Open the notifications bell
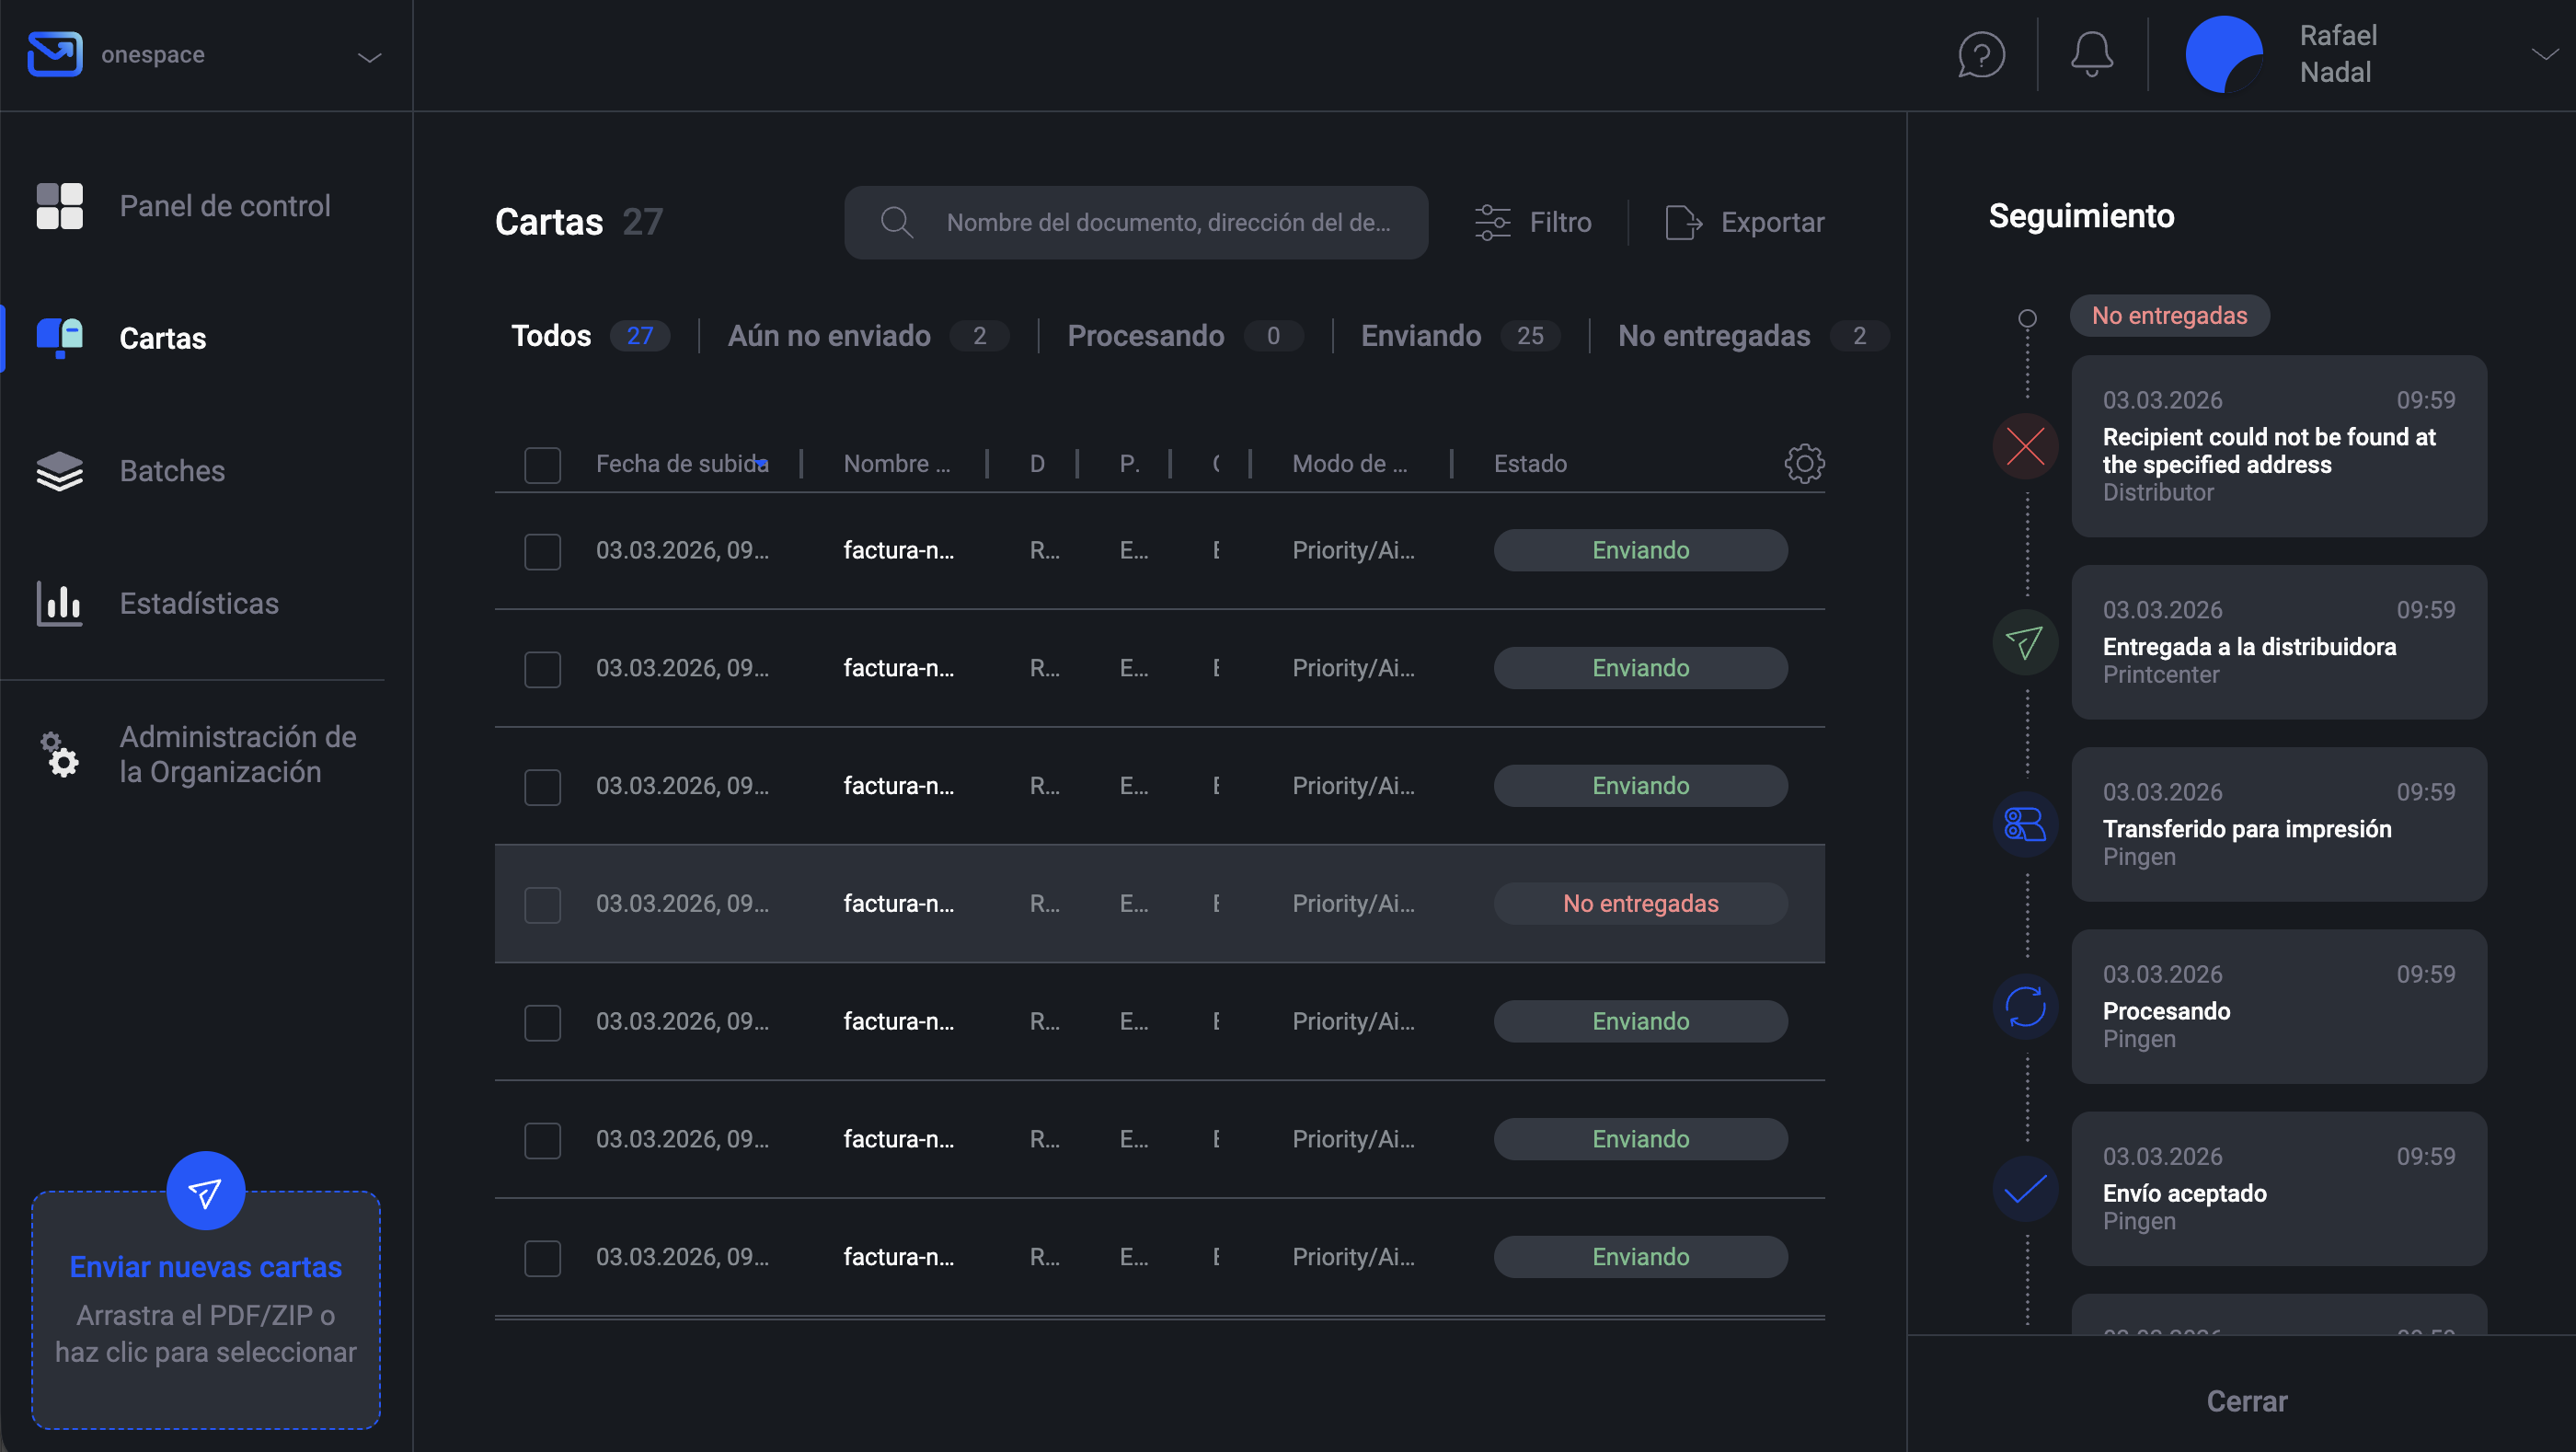Screen dimensions: 2576x1452 pos(2091,55)
